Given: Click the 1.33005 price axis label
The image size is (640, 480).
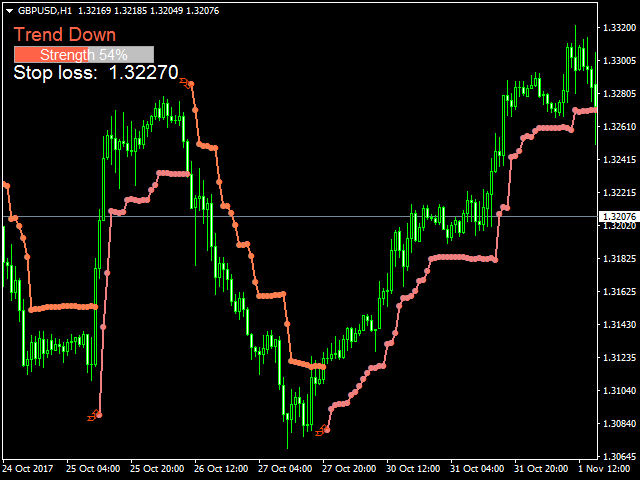Looking at the screenshot, I should [619, 61].
